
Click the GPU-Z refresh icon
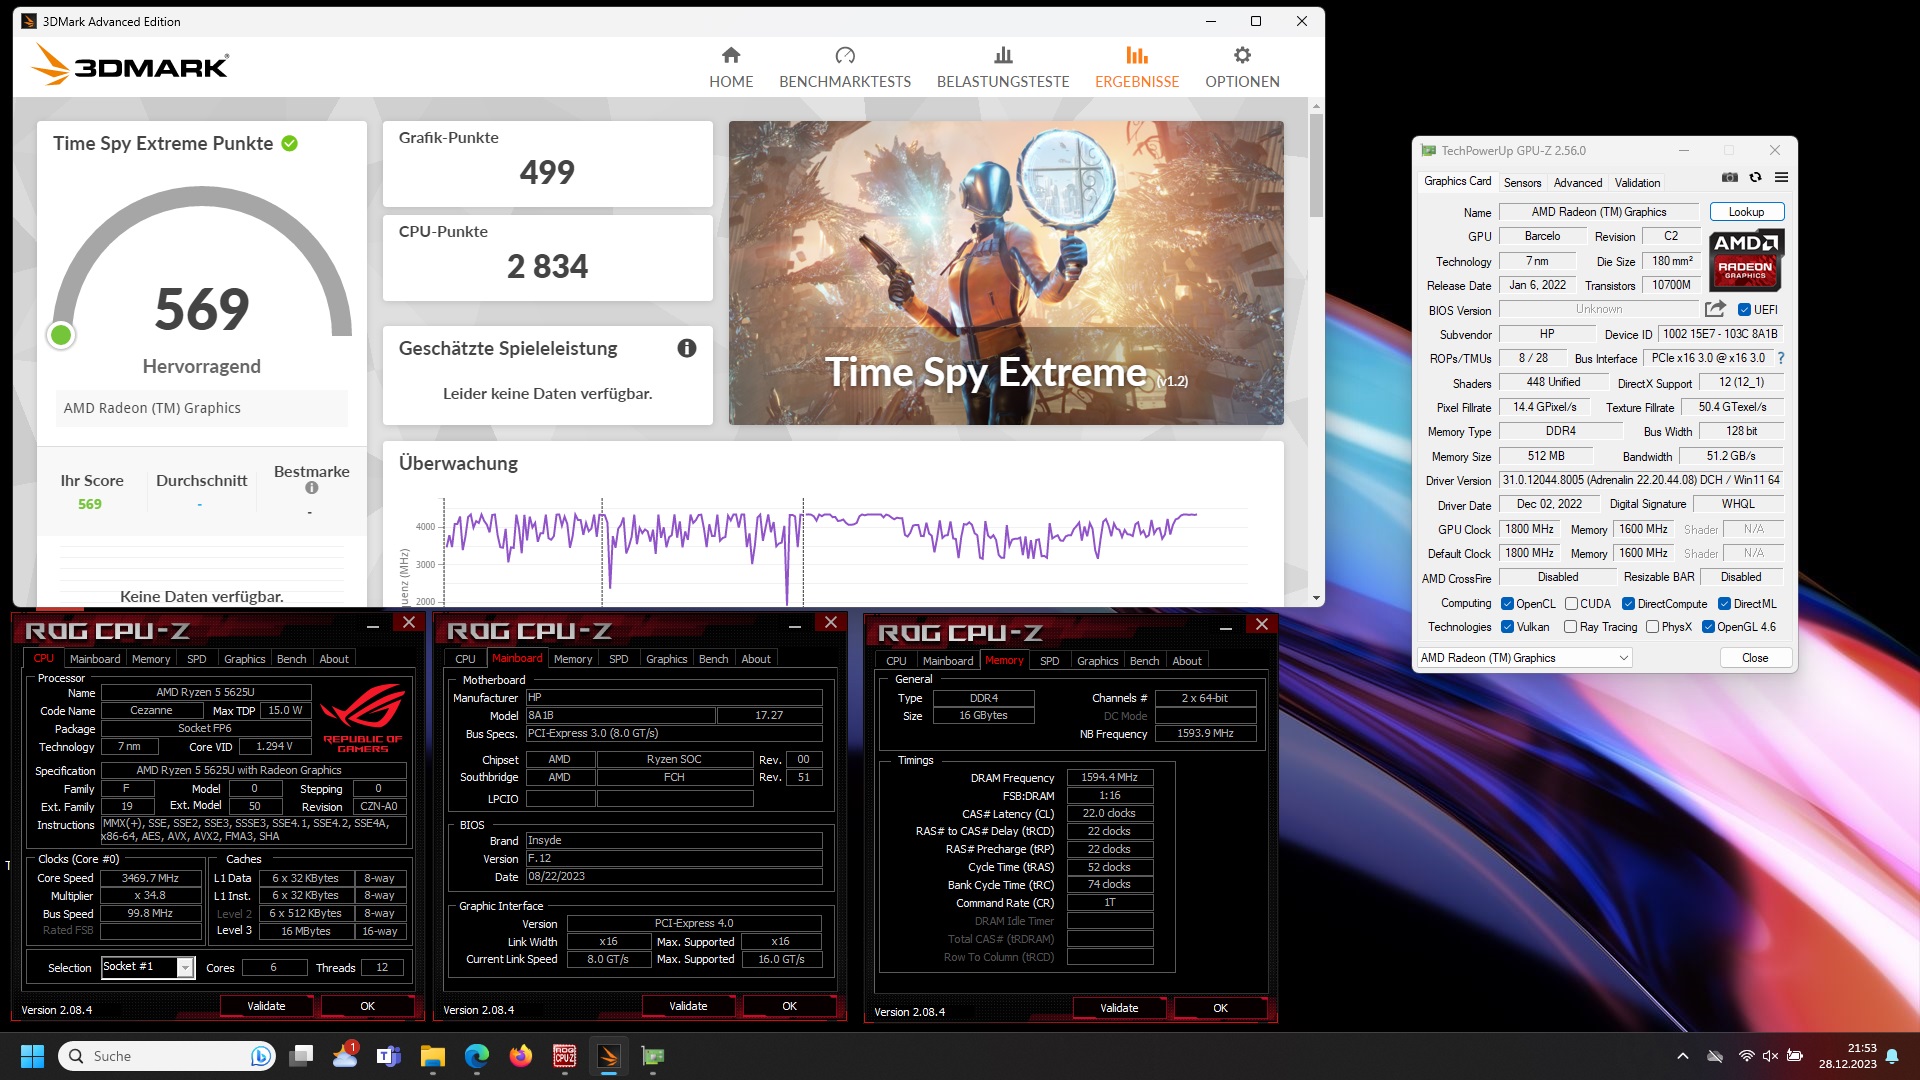click(1755, 177)
